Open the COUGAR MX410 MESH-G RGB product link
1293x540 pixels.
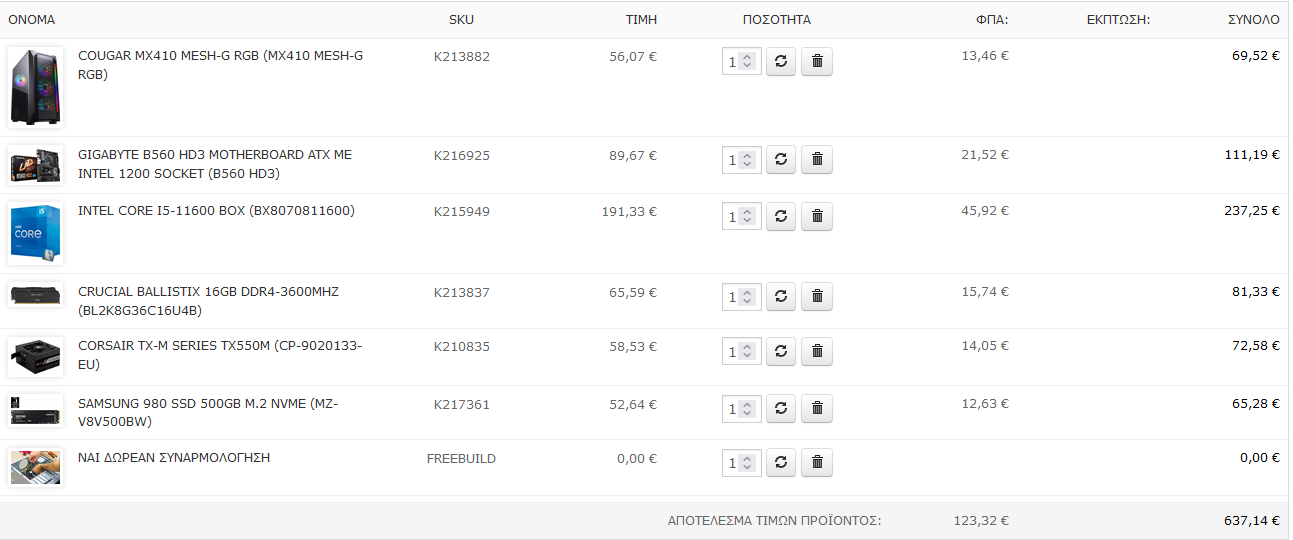[x=220, y=65]
